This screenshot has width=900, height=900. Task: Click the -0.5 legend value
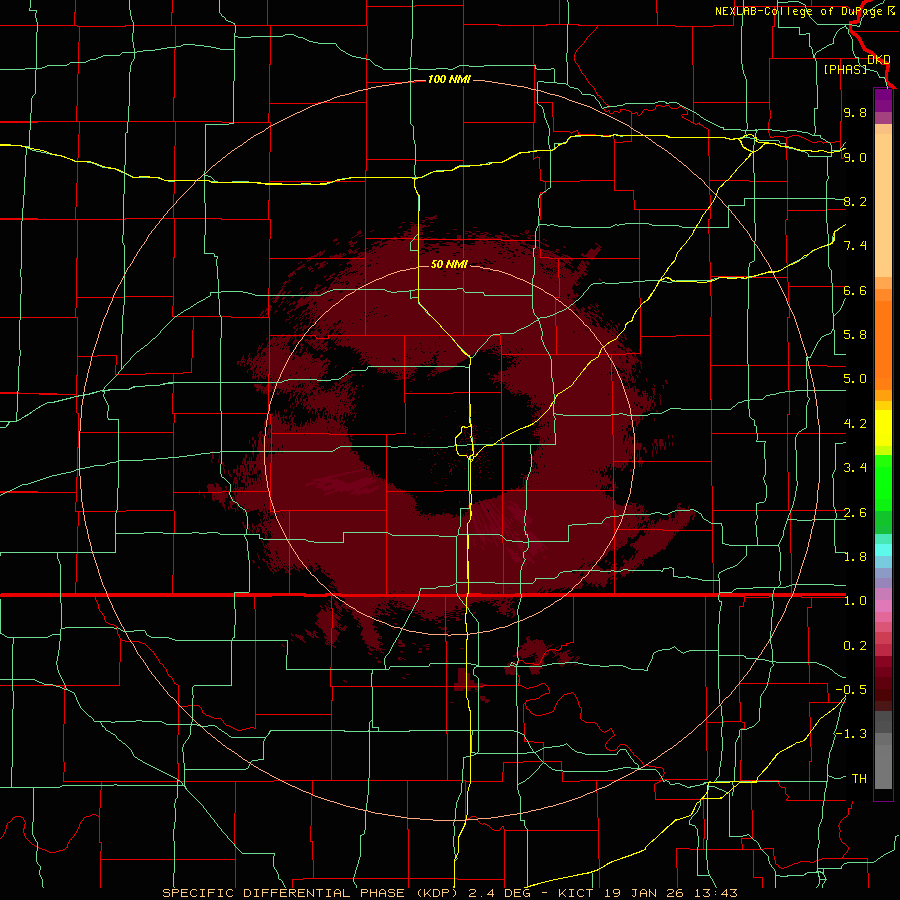[851, 690]
